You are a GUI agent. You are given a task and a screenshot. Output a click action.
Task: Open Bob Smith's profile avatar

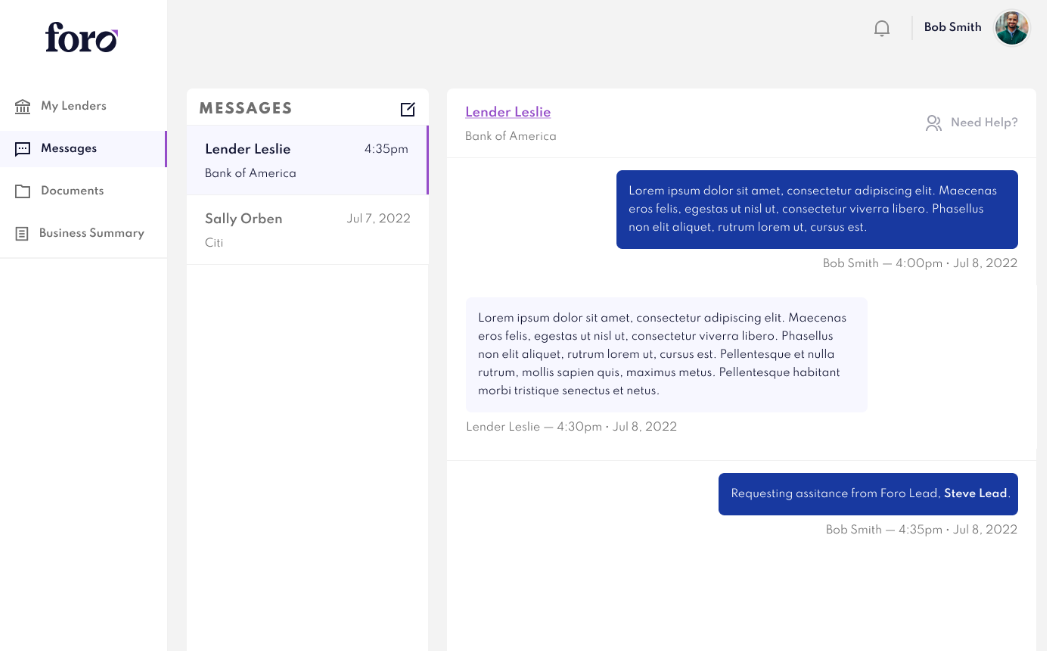click(x=1011, y=28)
